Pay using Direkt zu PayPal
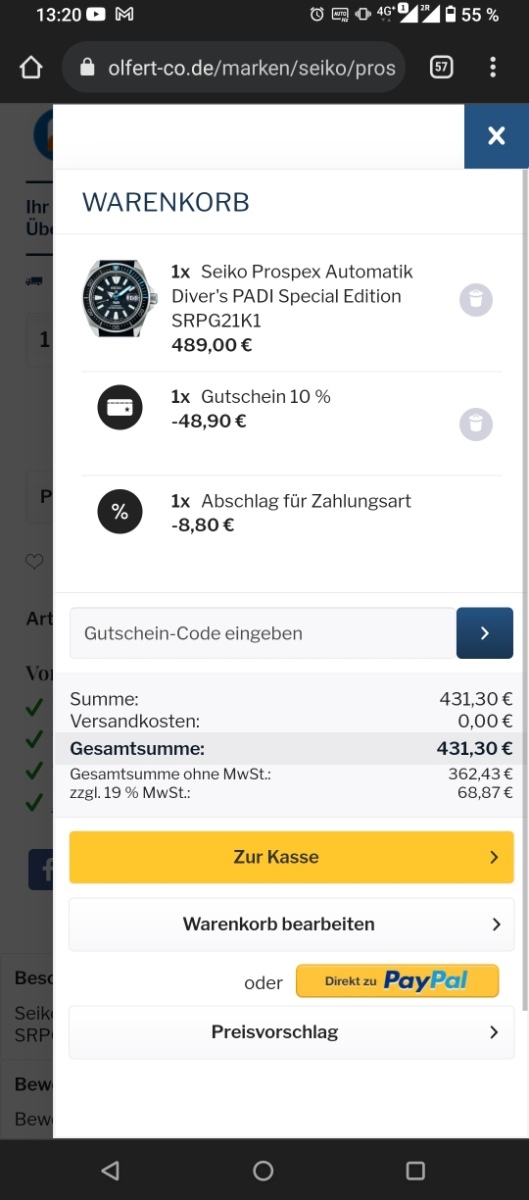The width and height of the screenshot is (529, 1200). click(x=397, y=981)
